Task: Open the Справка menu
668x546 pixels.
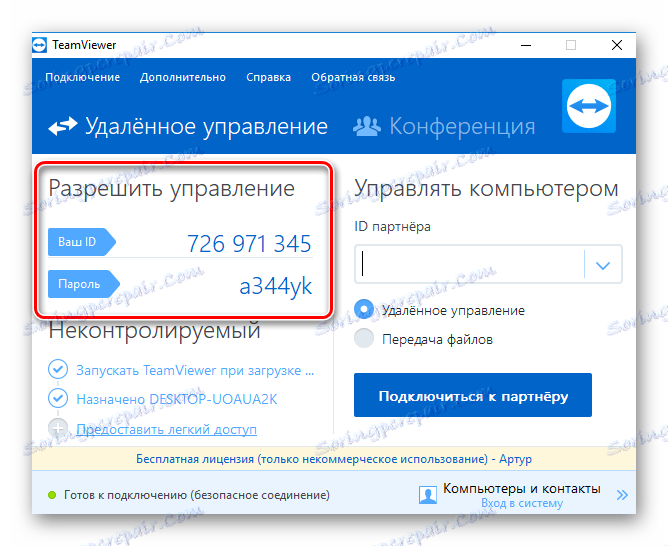Action: pos(268,77)
